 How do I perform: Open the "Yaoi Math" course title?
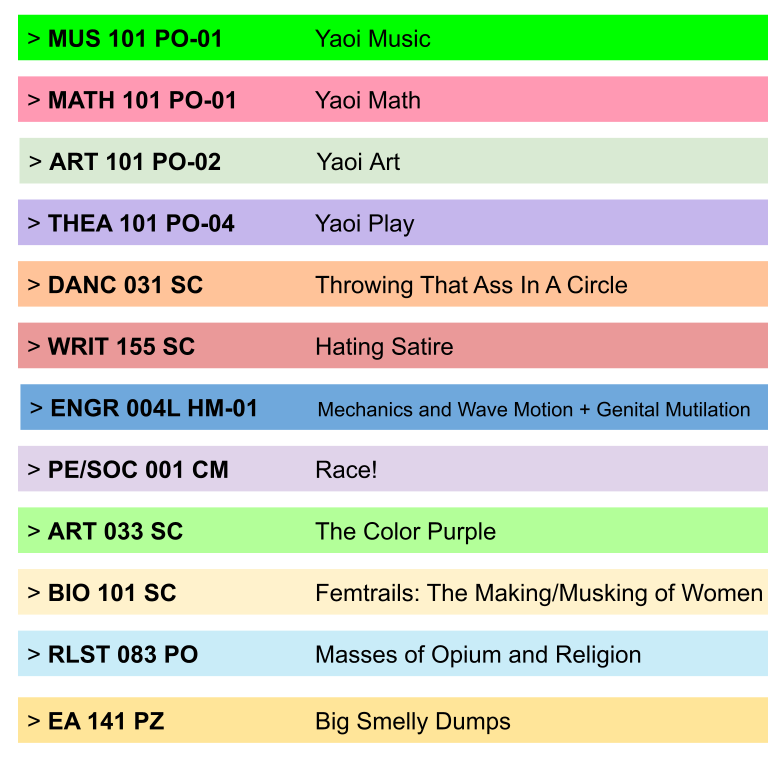pos(367,100)
